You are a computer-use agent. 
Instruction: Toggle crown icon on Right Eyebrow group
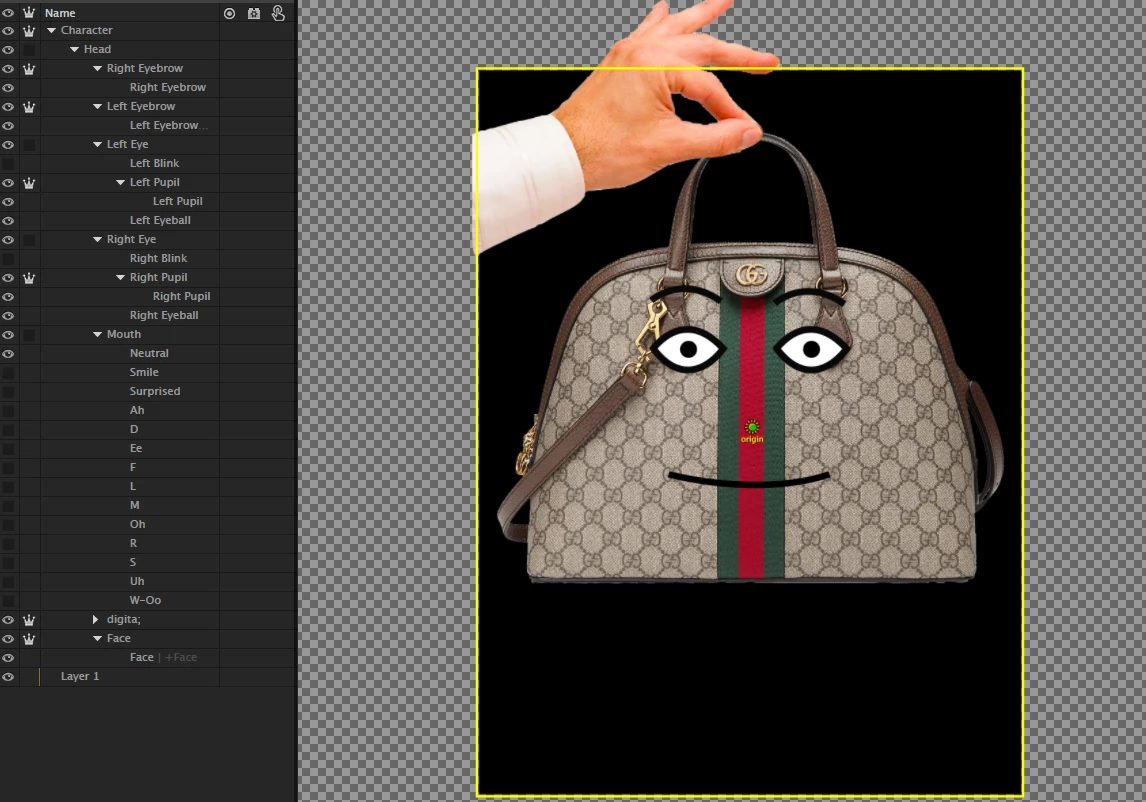pyautogui.click(x=29, y=69)
